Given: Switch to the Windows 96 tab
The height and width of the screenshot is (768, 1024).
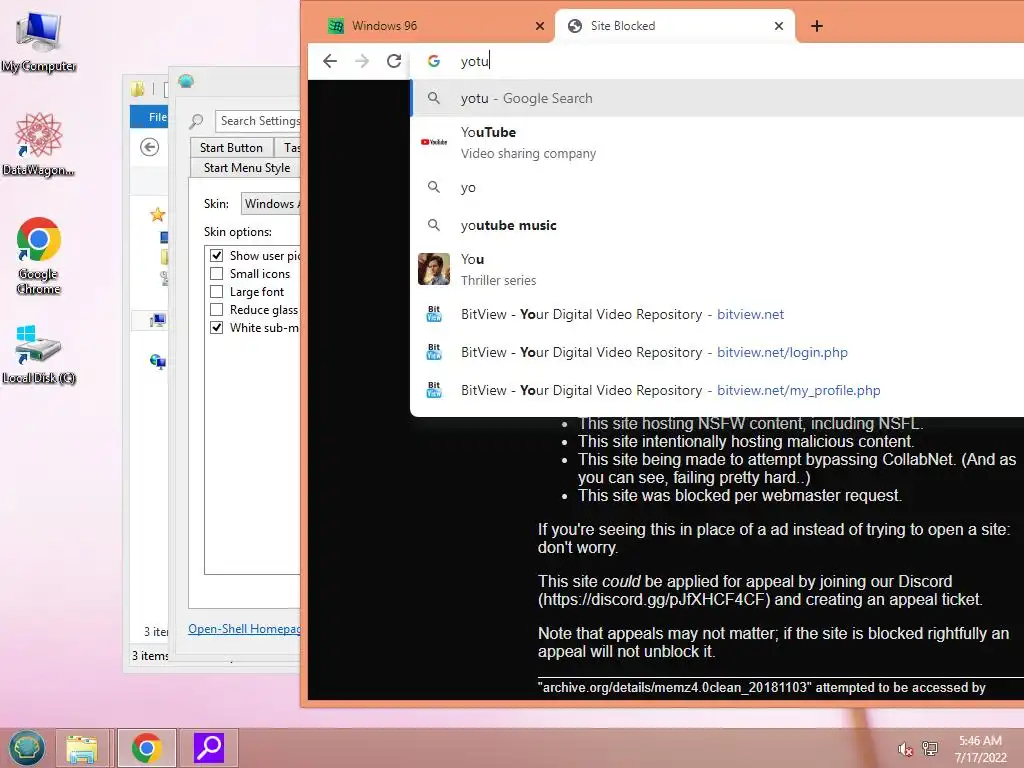Looking at the screenshot, I should (431, 26).
